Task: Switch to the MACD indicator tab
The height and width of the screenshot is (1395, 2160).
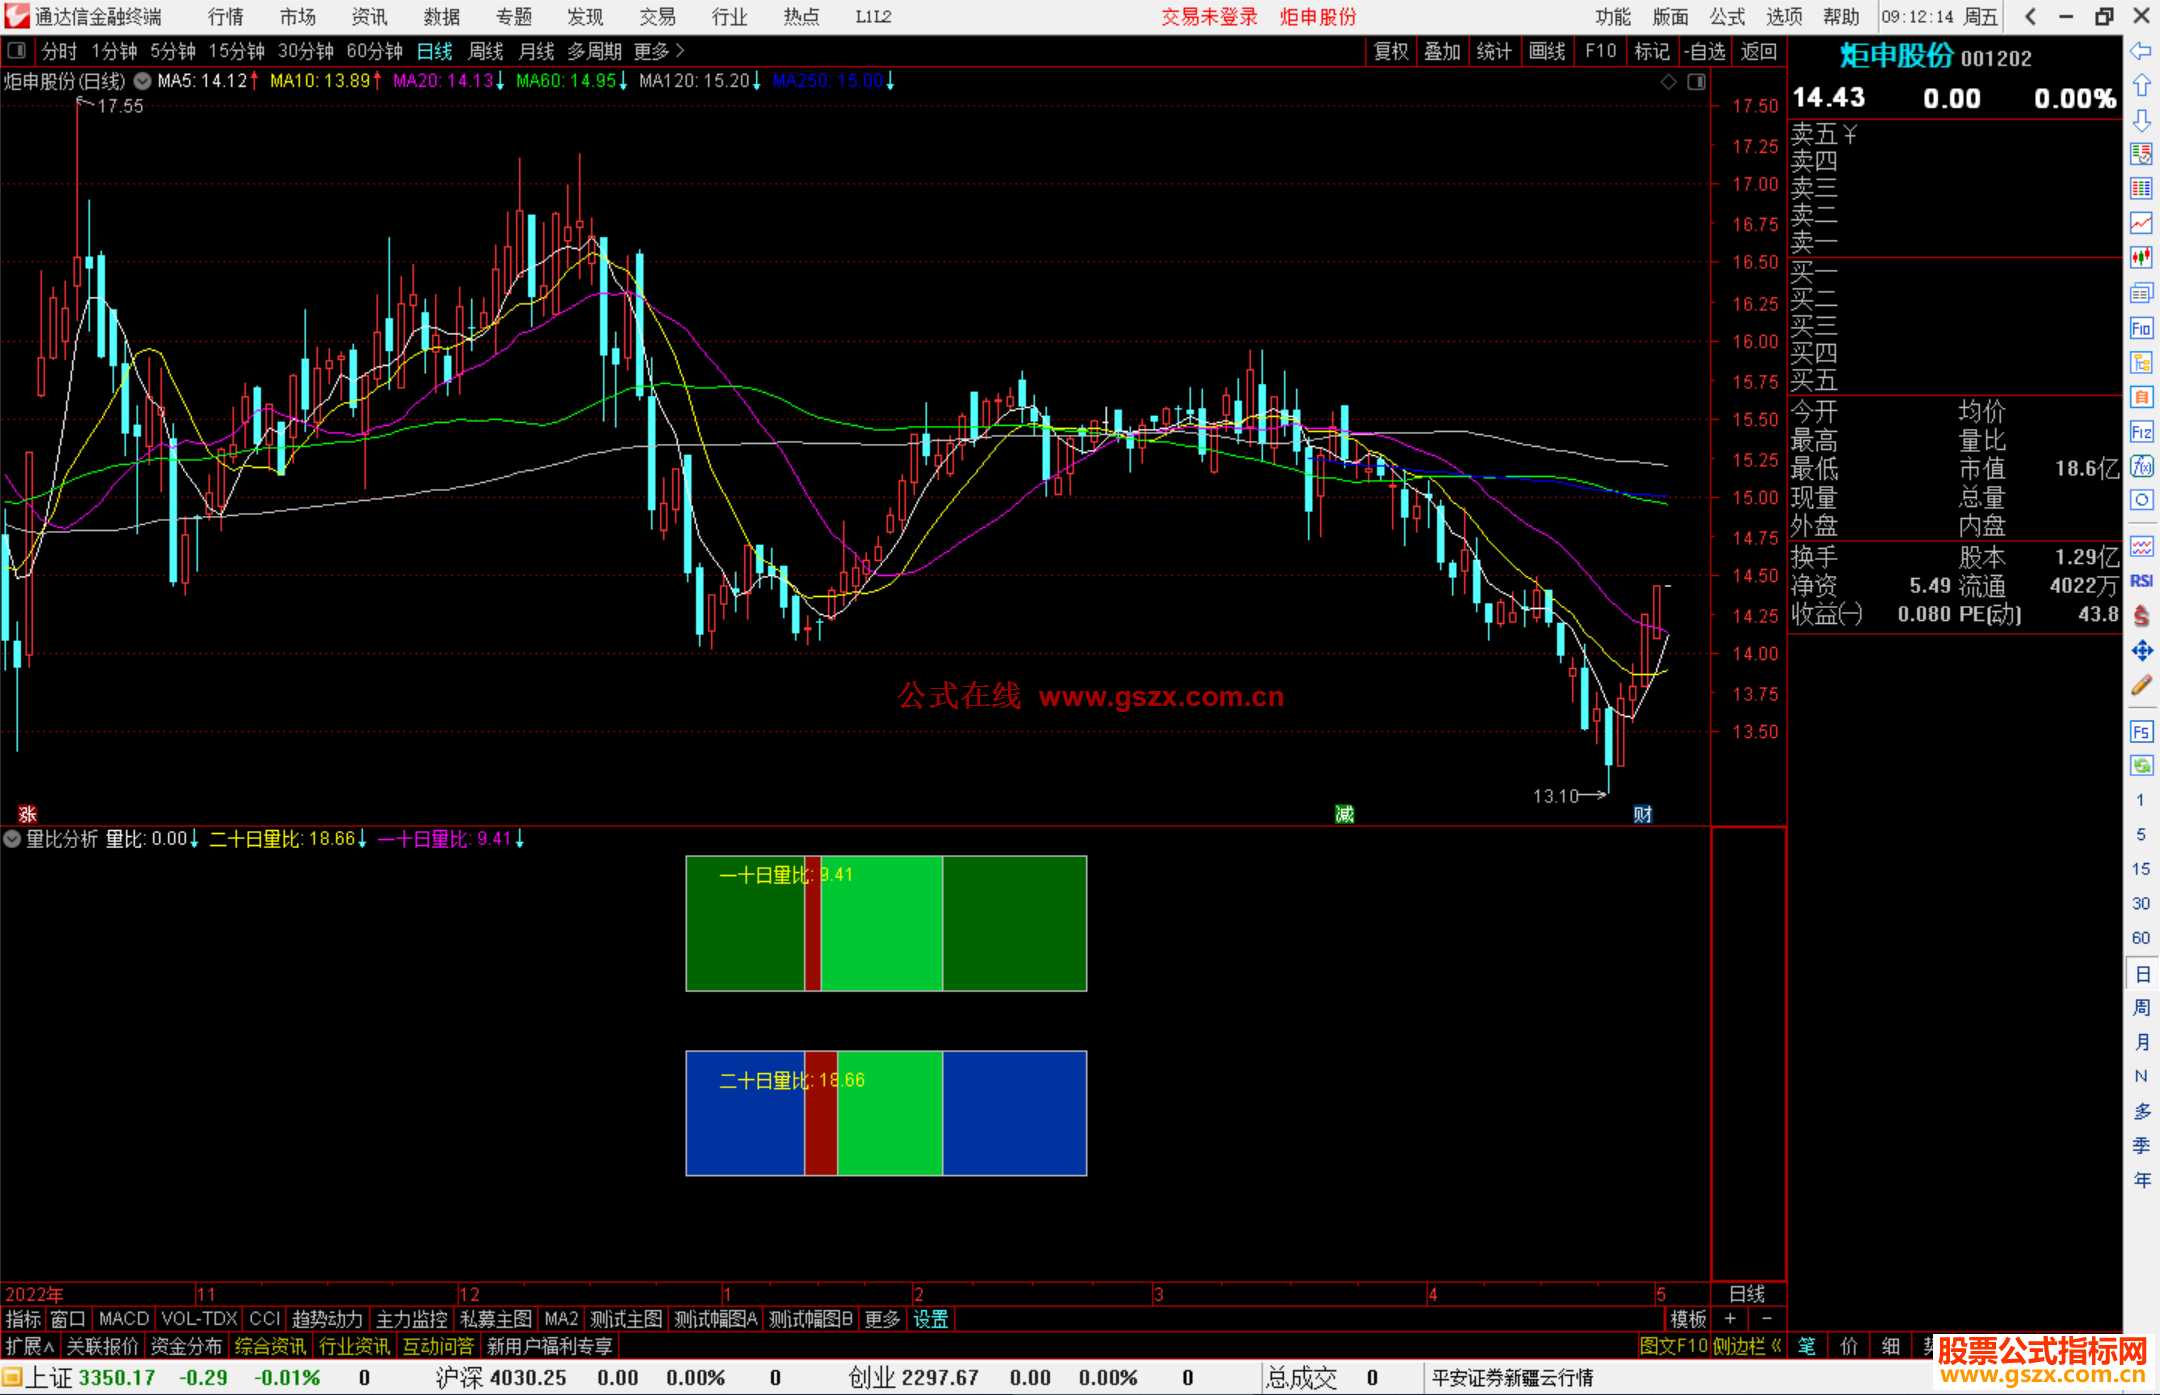Action: (124, 1319)
